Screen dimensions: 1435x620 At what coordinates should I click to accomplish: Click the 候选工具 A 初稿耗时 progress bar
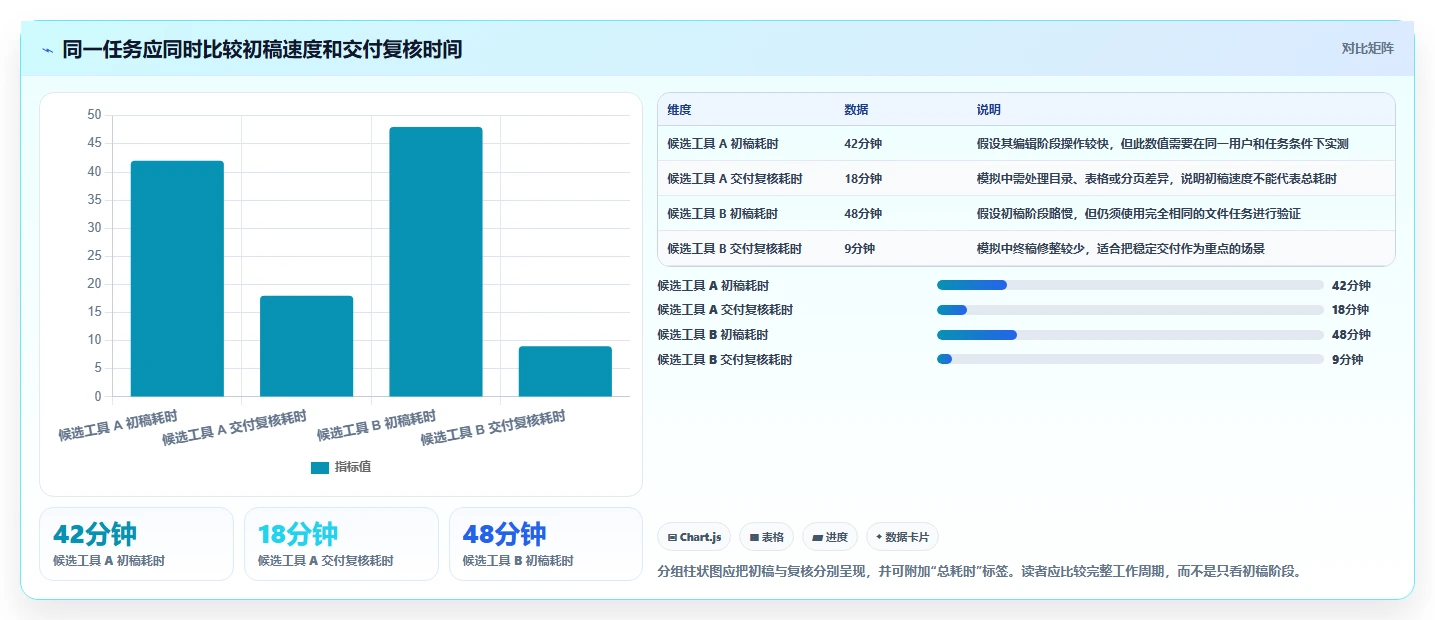click(1130, 285)
